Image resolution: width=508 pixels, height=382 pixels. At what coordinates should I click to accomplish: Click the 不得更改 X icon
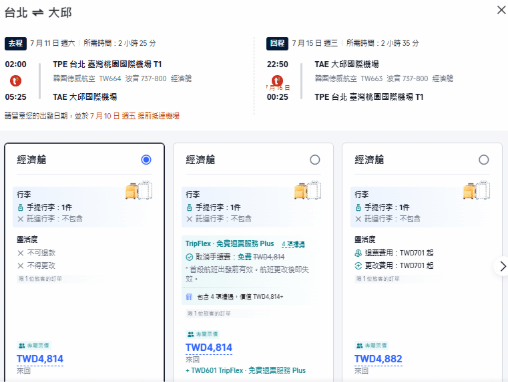point(20,266)
